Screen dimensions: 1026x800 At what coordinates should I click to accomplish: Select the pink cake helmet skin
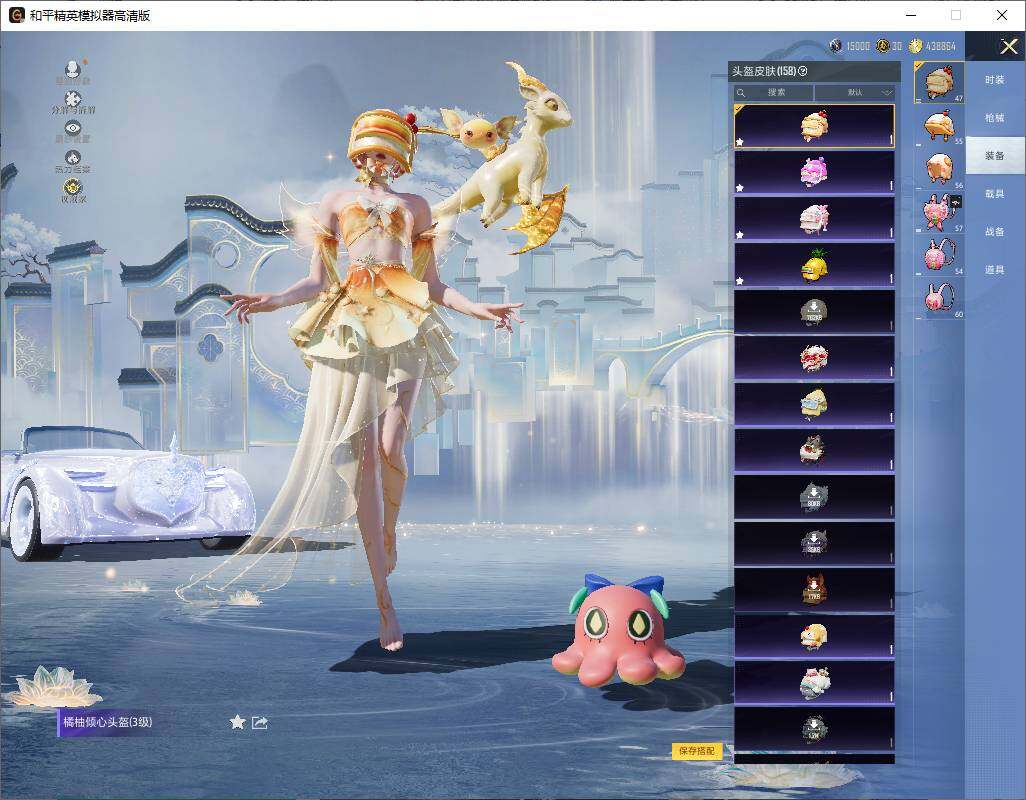point(814,173)
